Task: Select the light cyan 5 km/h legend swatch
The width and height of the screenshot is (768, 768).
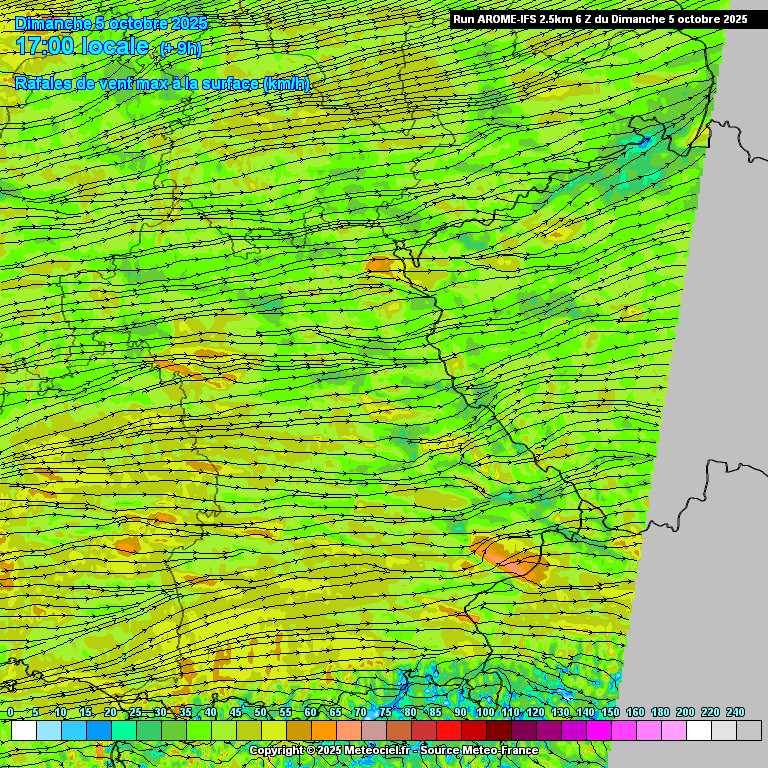Action: [x=49, y=731]
